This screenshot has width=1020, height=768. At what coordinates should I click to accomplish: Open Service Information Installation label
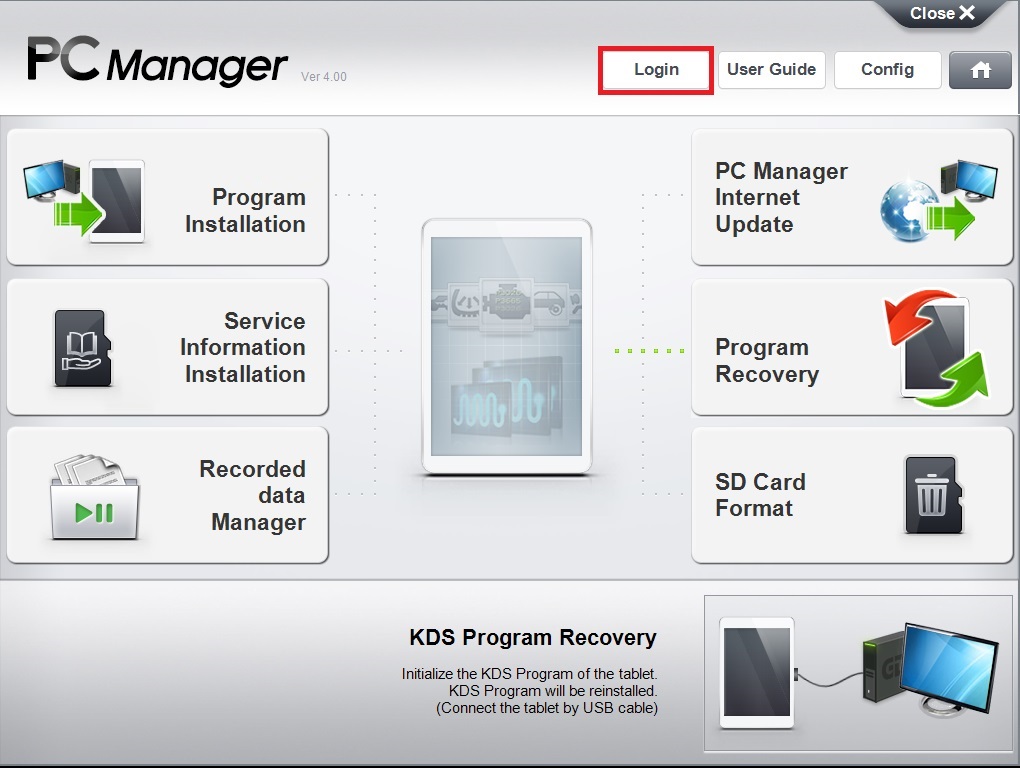243,347
